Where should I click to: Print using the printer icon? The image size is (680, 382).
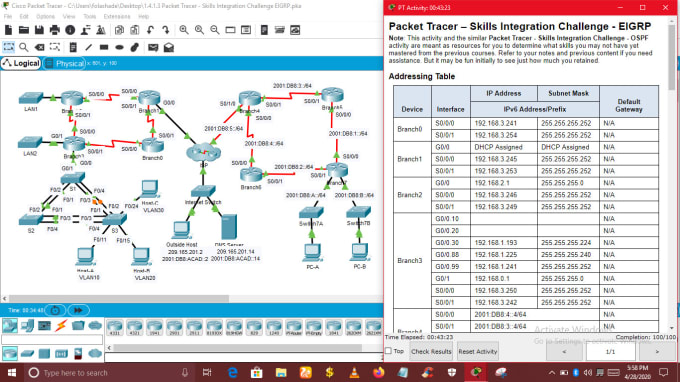[x=55, y=30]
